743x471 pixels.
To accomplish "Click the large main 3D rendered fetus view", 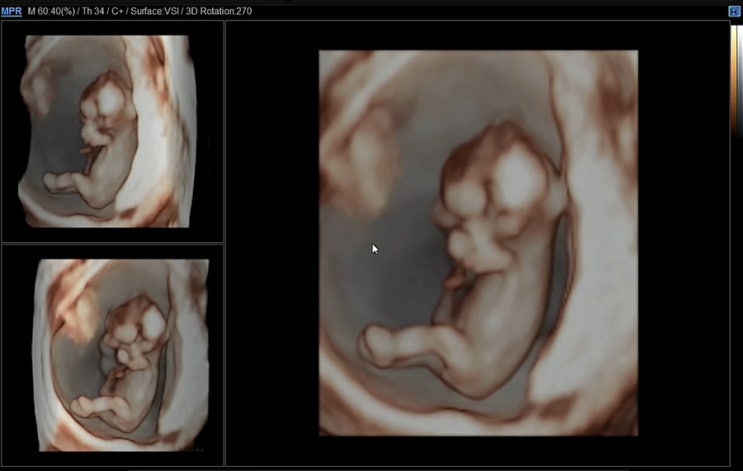I will point(478,243).
